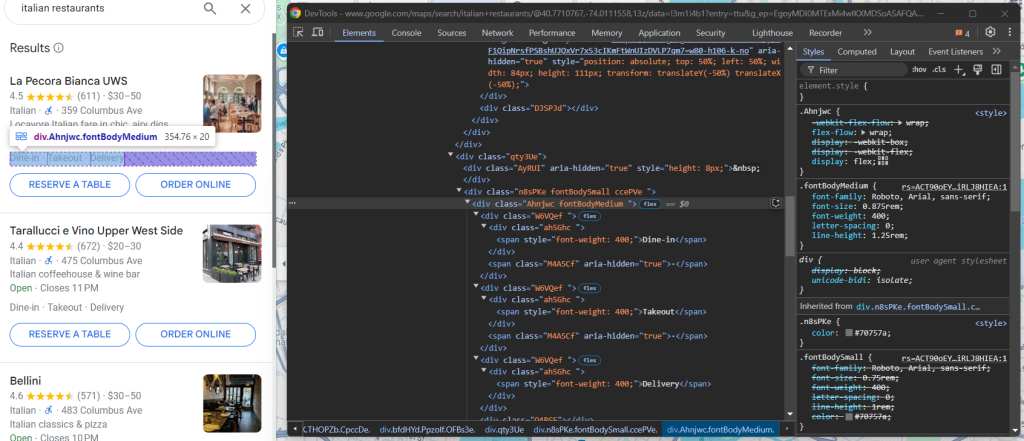The height and width of the screenshot is (441, 1024).
Task: Click the icon at the right of the selected DOM row
Action: click(x=775, y=203)
